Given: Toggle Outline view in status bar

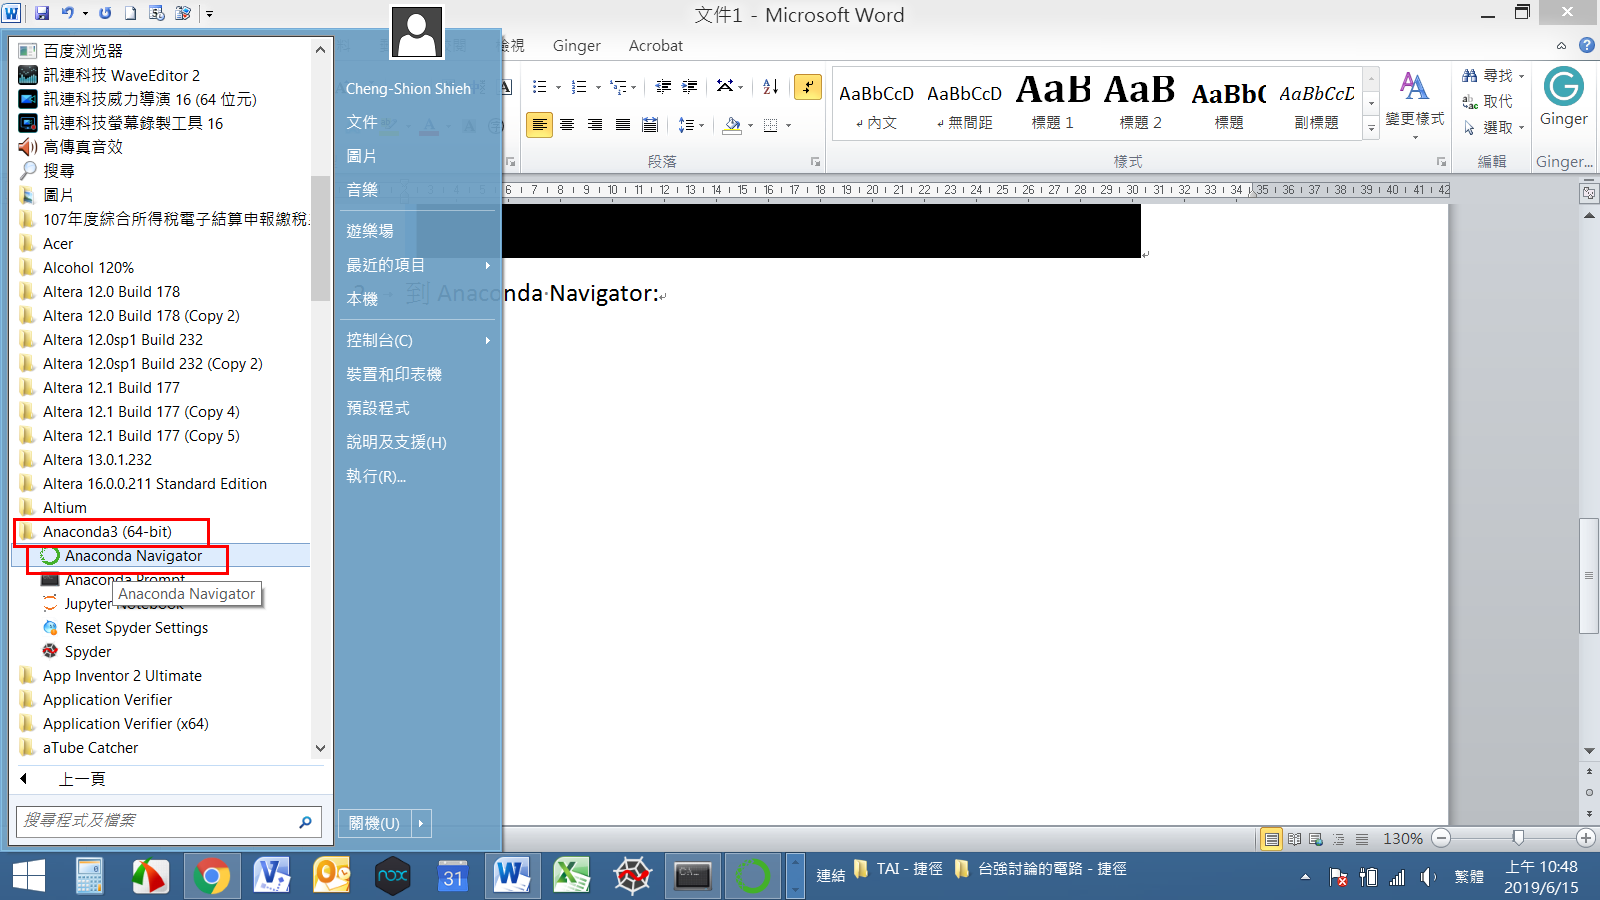Looking at the screenshot, I should point(1339,839).
